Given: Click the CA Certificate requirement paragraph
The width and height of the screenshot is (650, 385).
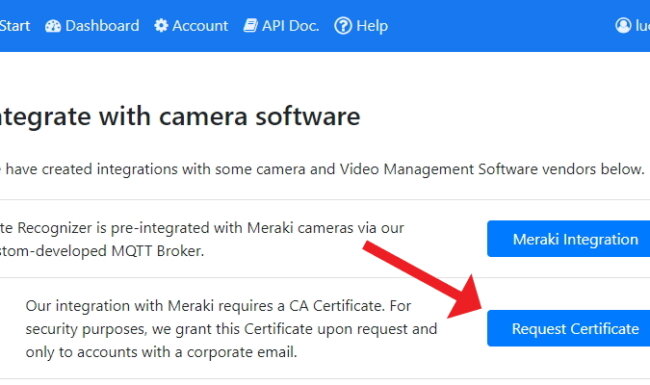Looking at the screenshot, I should pos(231,329).
